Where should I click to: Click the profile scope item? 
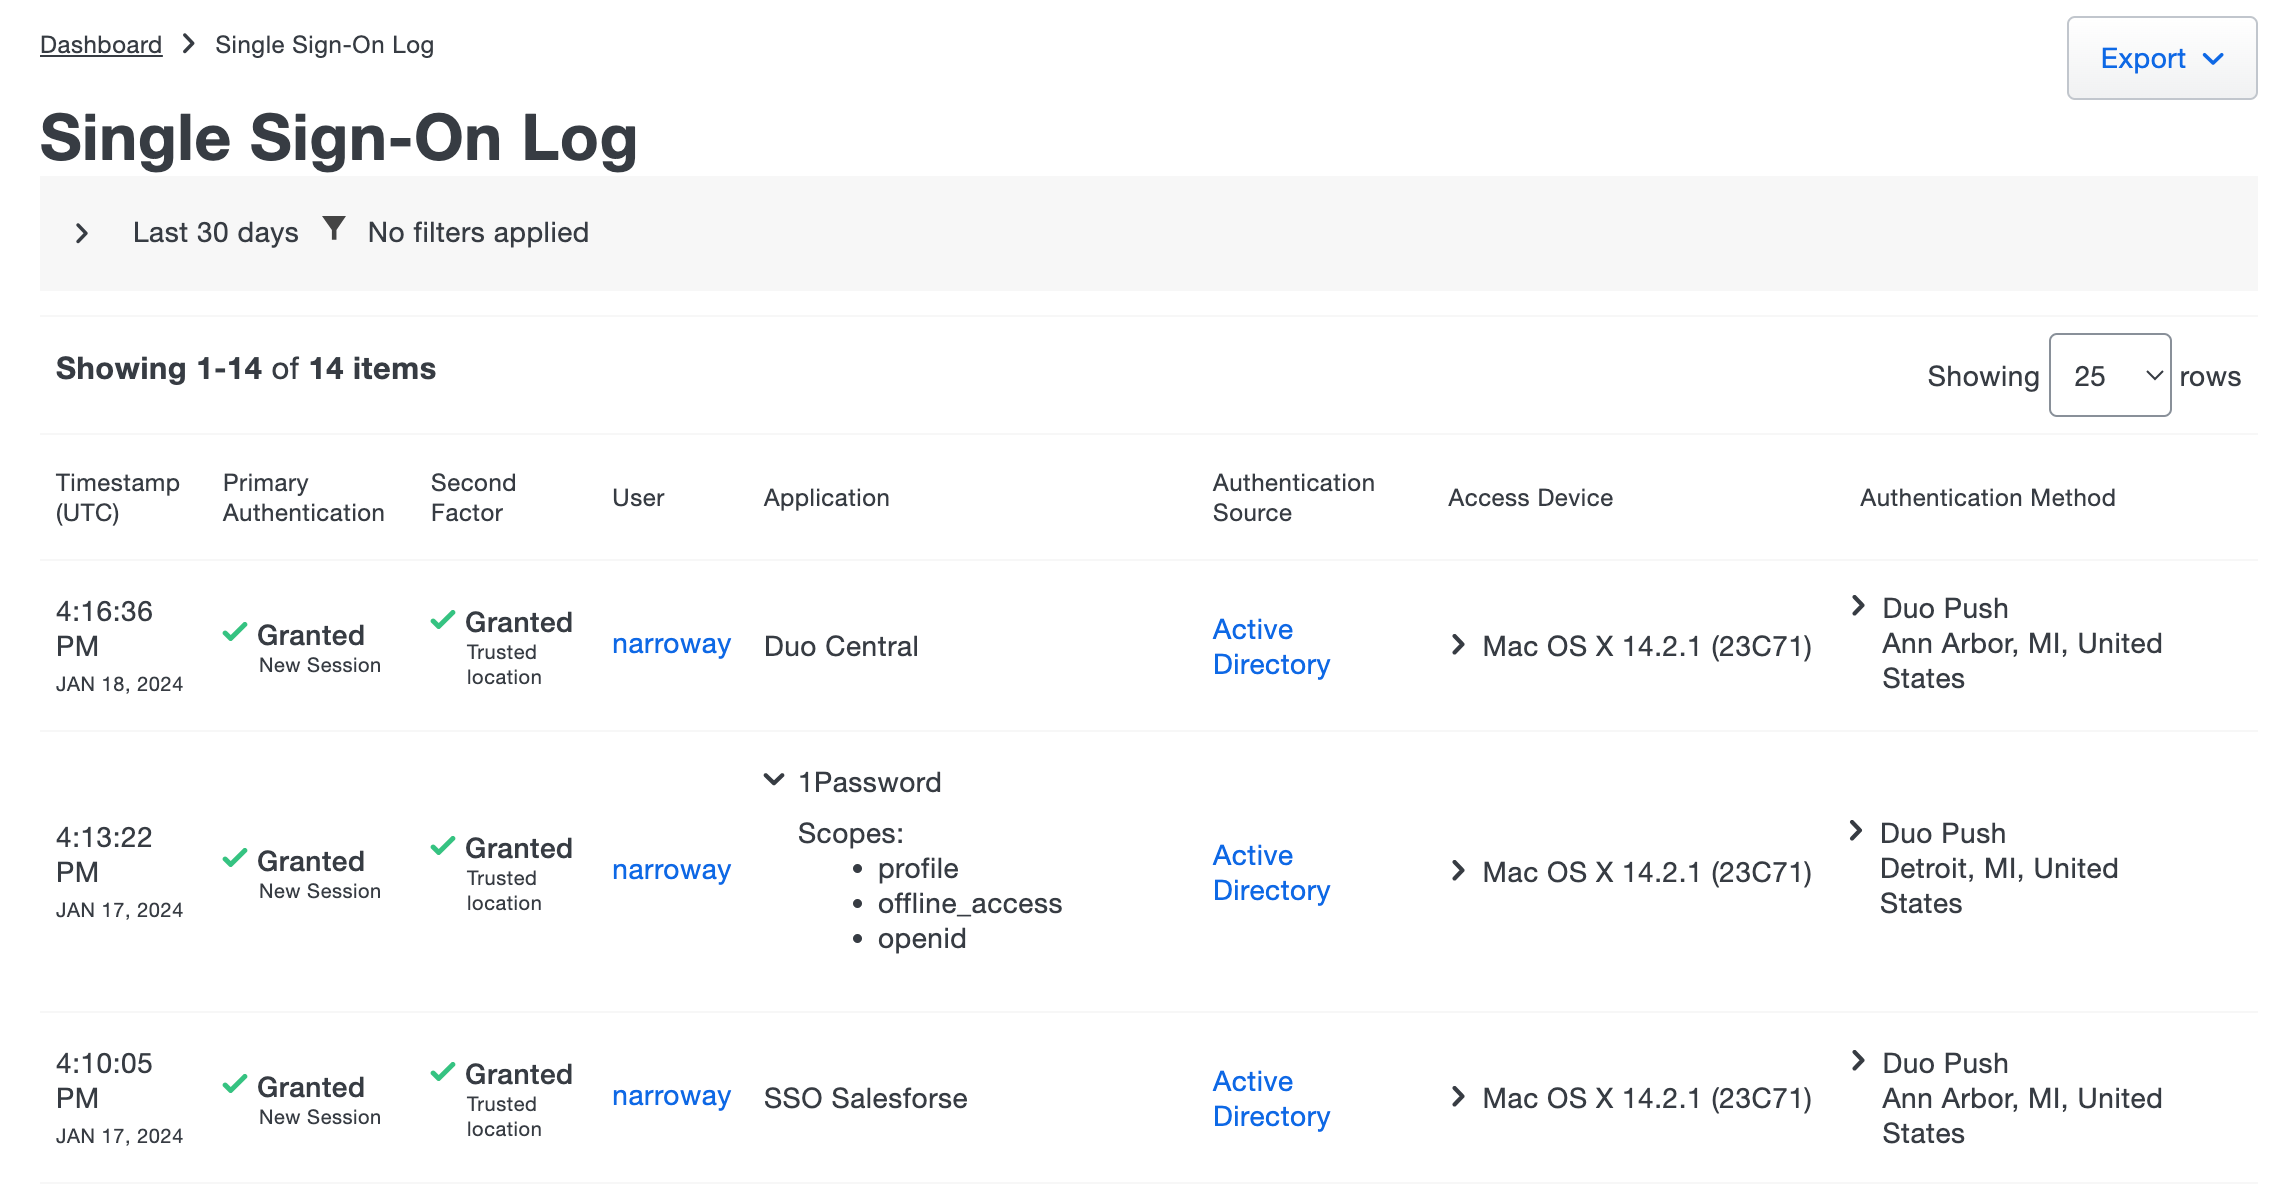click(x=918, y=869)
